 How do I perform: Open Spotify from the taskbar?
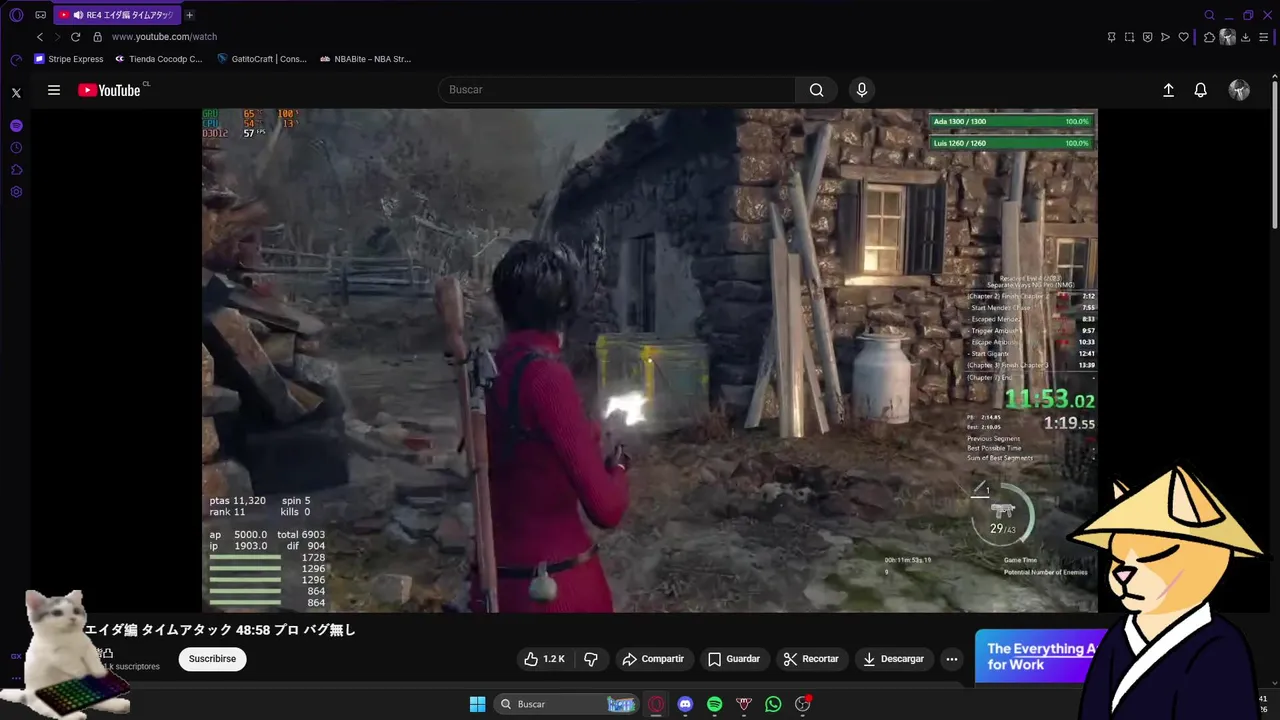[x=714, y=704]
